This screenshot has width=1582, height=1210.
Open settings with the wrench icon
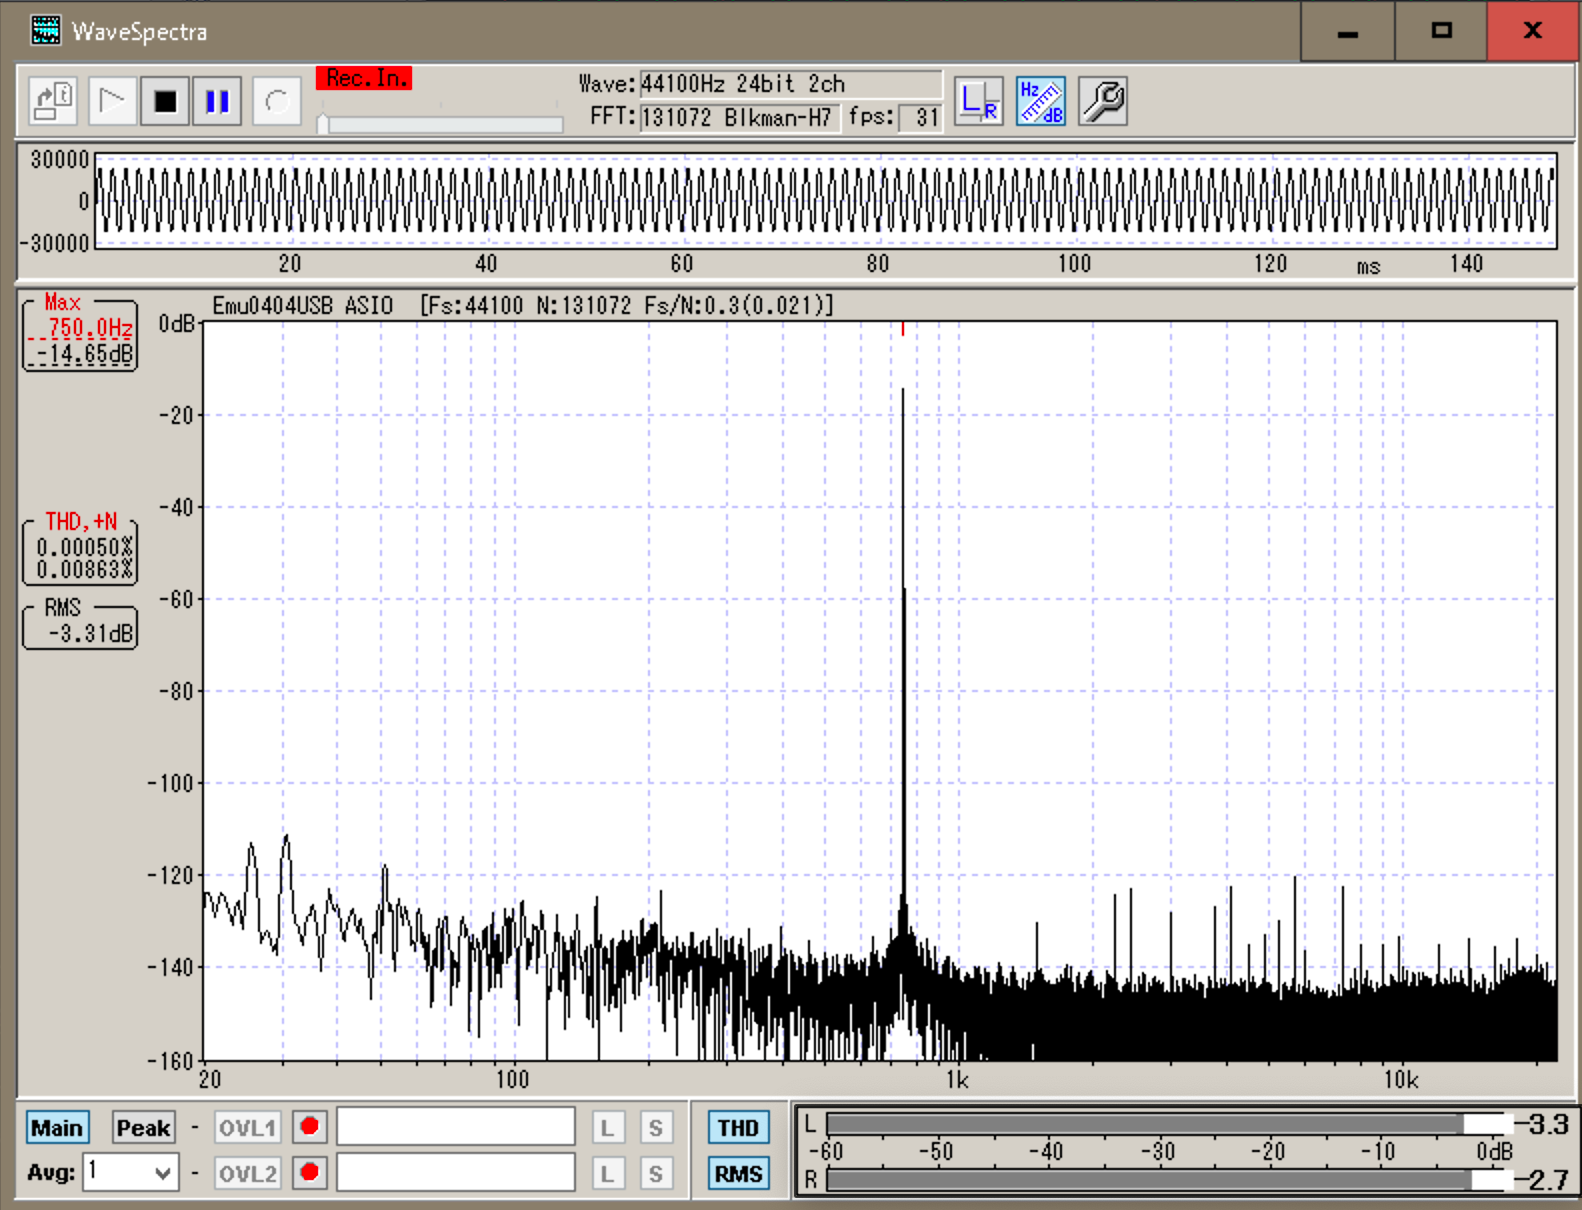tap(1103, 102)
